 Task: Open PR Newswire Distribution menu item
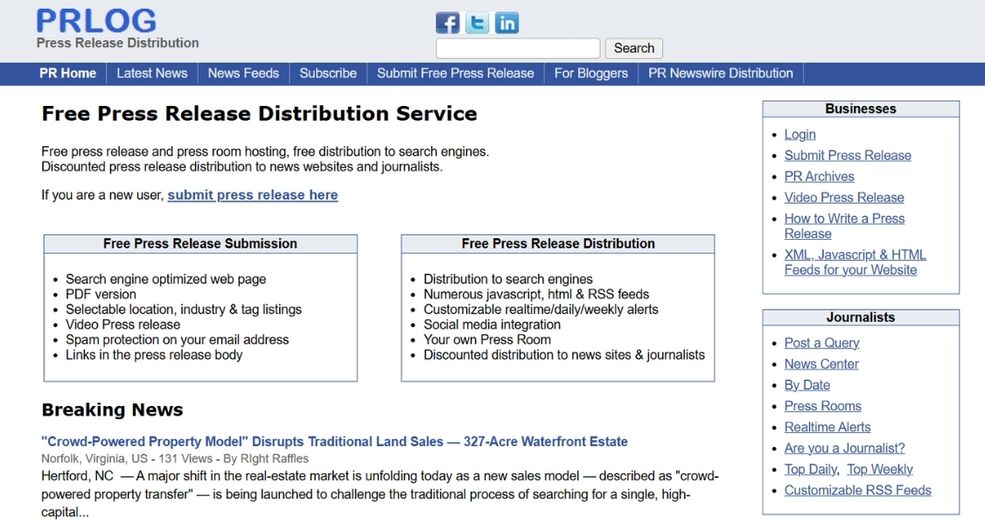(x=720, y=73)
